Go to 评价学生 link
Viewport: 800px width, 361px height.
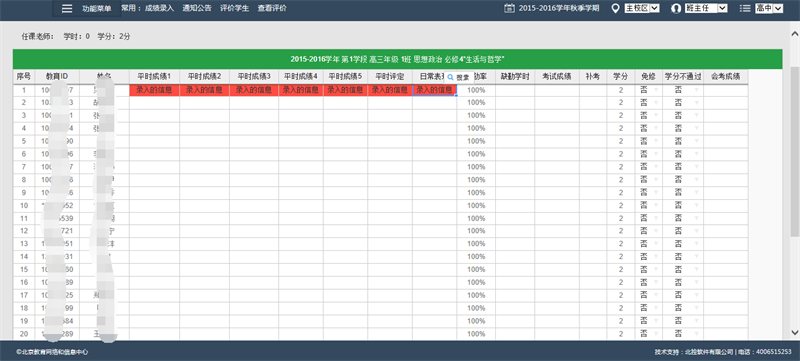pos(235,8)
